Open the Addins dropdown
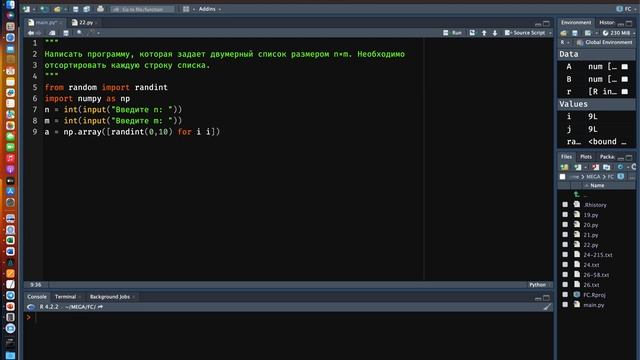This screenshot has height=360, width=640. pyautogui.click(x=210, y=9)
